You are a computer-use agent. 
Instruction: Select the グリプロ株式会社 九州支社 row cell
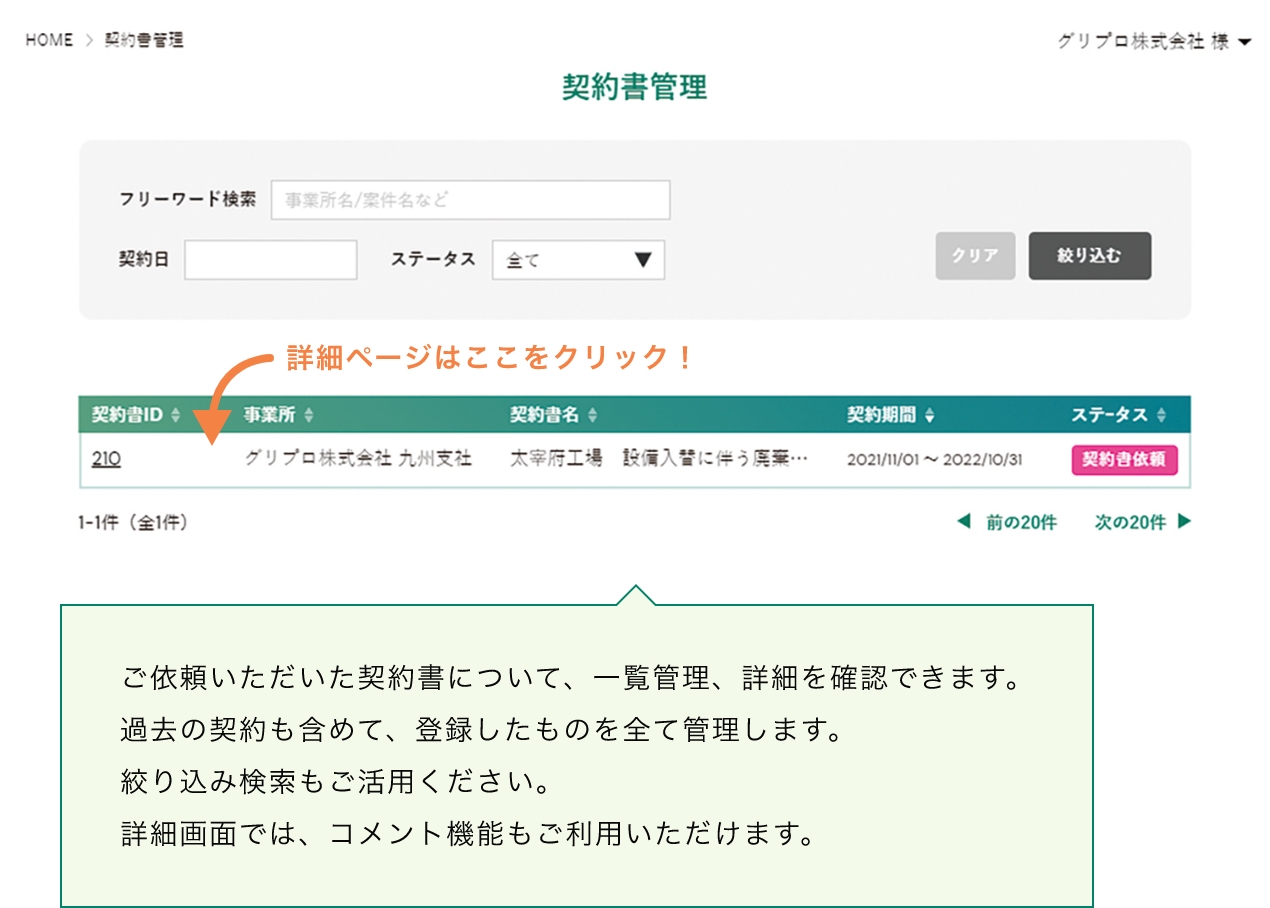(358, 459)
